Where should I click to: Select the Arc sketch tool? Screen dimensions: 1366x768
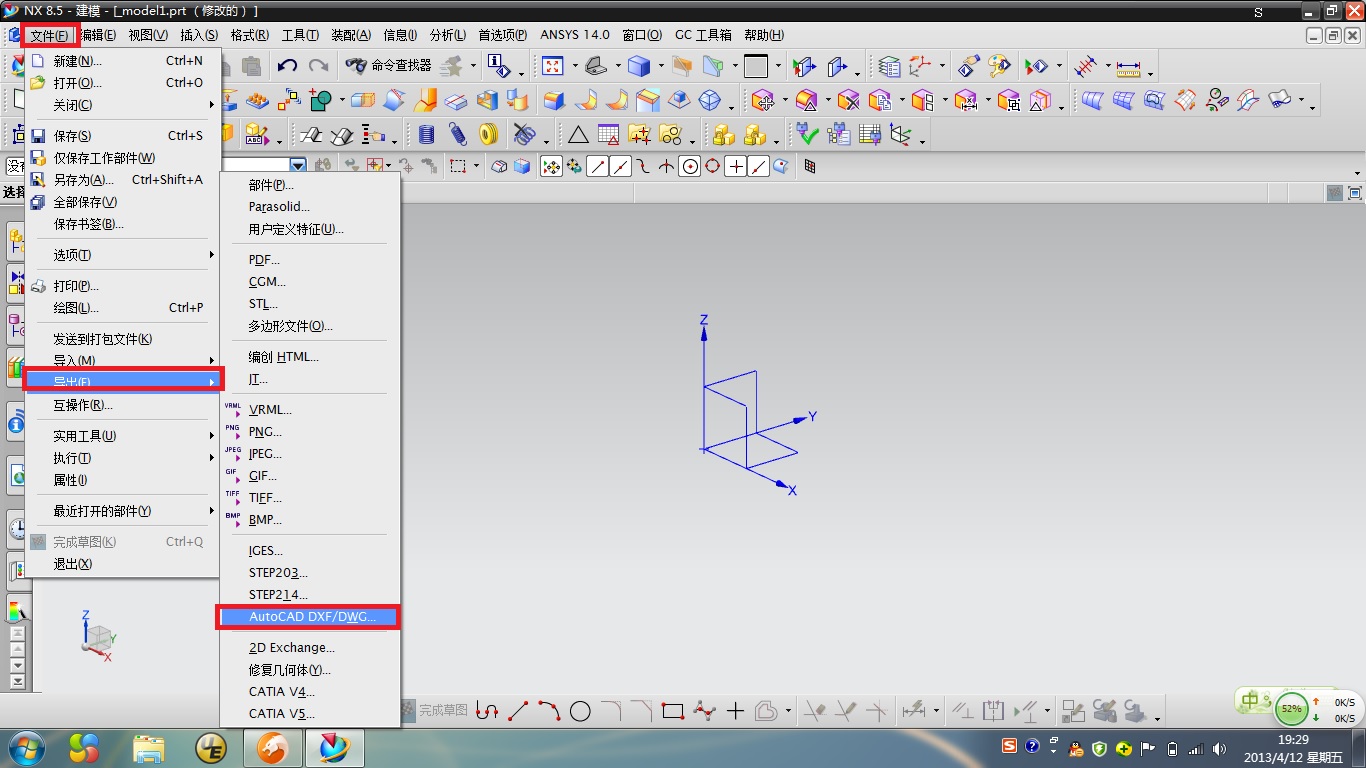pyautogui.click(x=549, y=711)
